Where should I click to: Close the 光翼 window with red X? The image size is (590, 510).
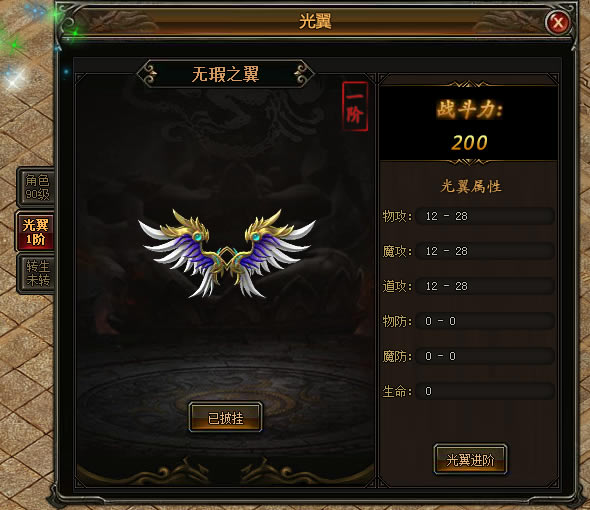pos(558,22)
